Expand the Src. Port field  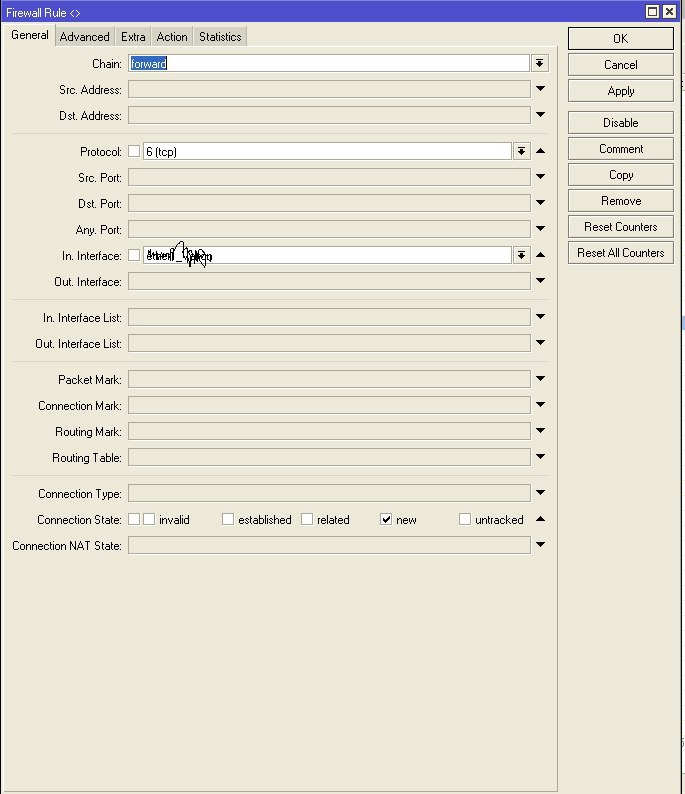tap(540, 177)
